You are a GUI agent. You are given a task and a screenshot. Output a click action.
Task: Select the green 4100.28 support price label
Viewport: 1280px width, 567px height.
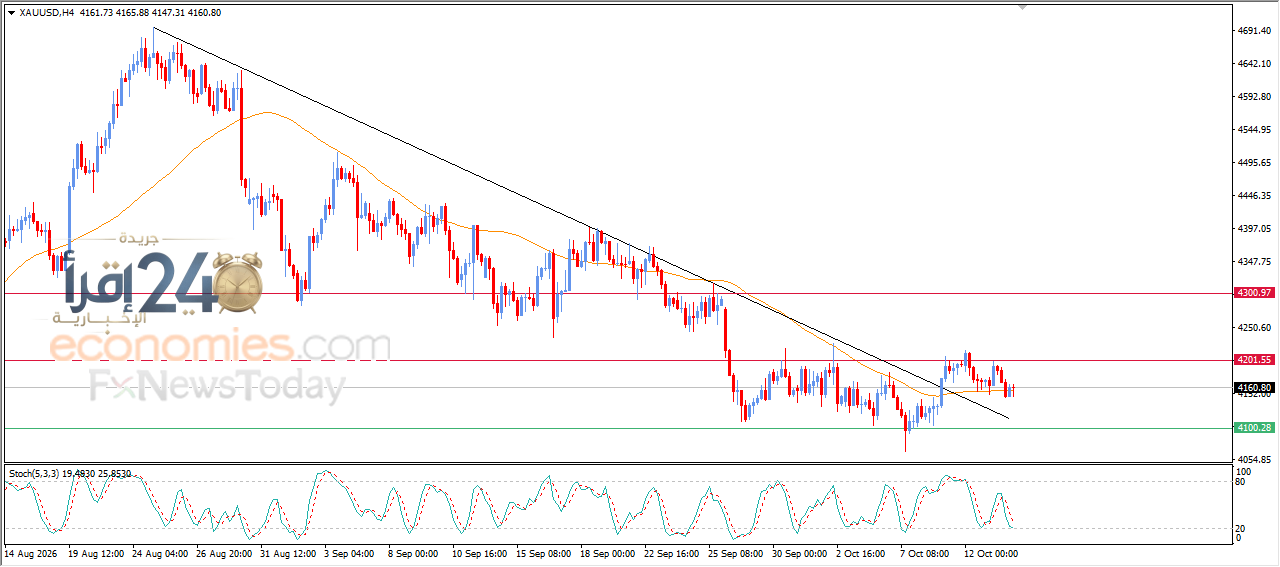(x=1253, y=428)
